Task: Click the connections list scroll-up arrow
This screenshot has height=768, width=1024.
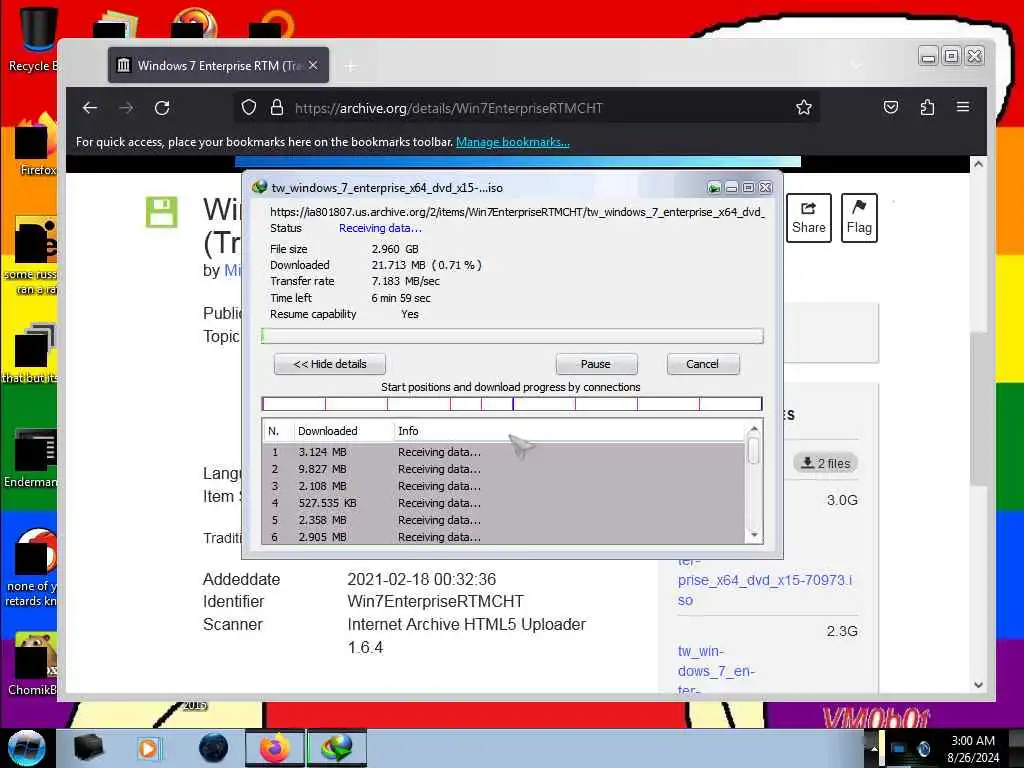Action: [x=754, y=430]
